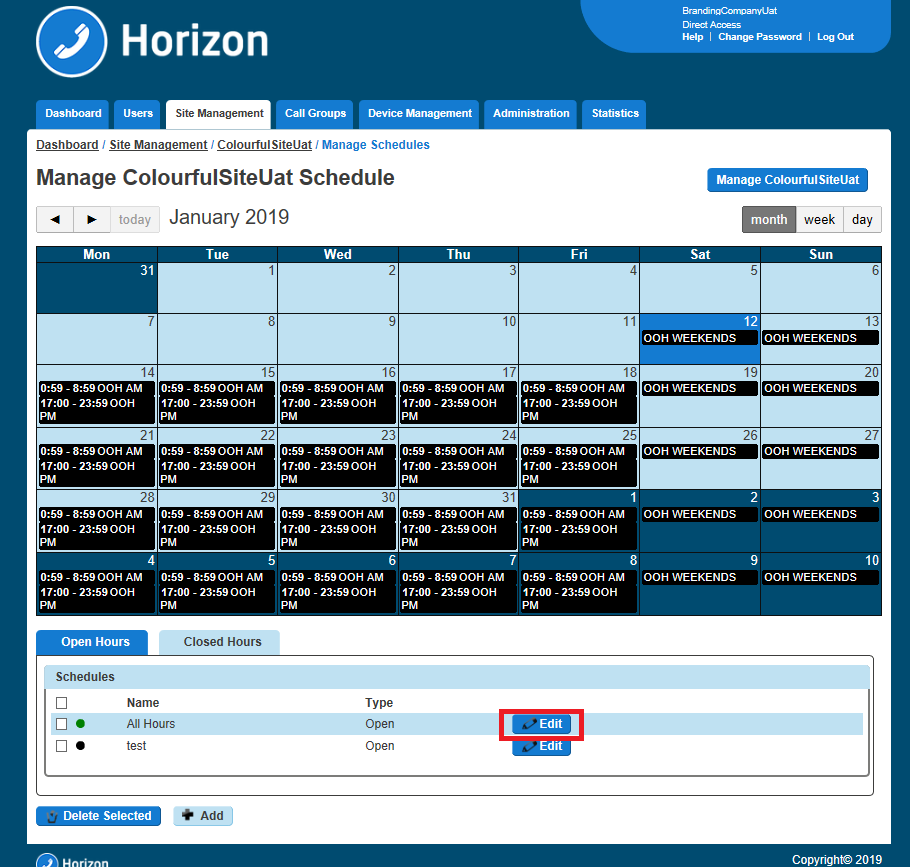Click the 'All Hours' schedule name
Screen dimensions: 910x867
tap(151, 724)
